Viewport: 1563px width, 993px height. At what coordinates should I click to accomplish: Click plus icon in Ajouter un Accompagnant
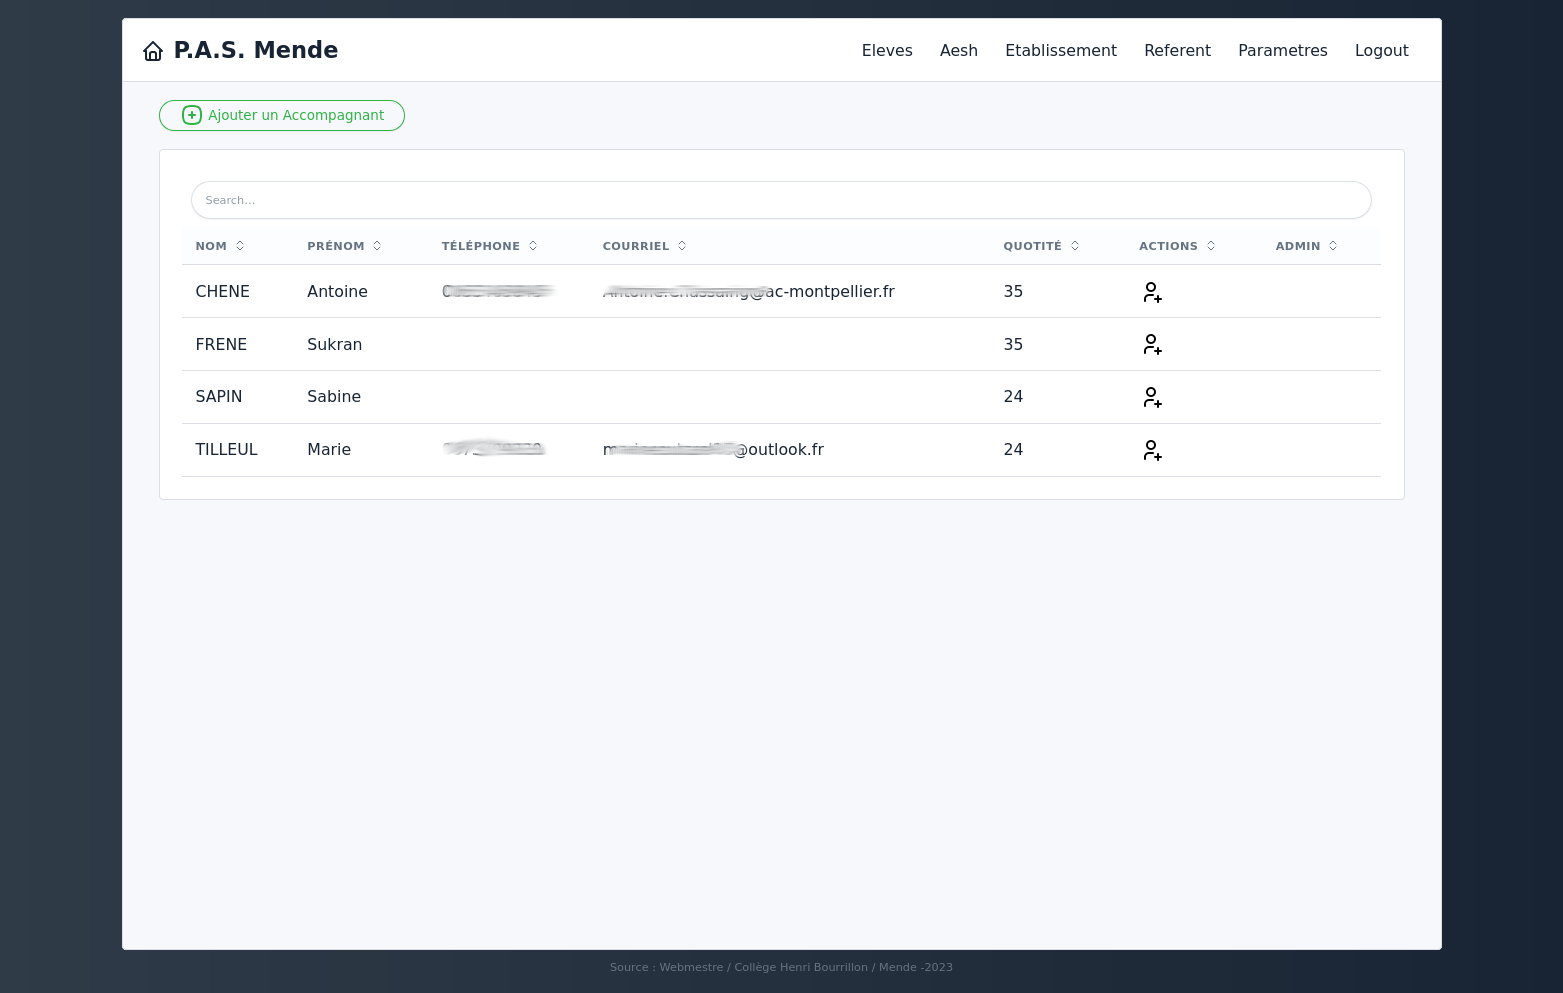tap(192, 115)
